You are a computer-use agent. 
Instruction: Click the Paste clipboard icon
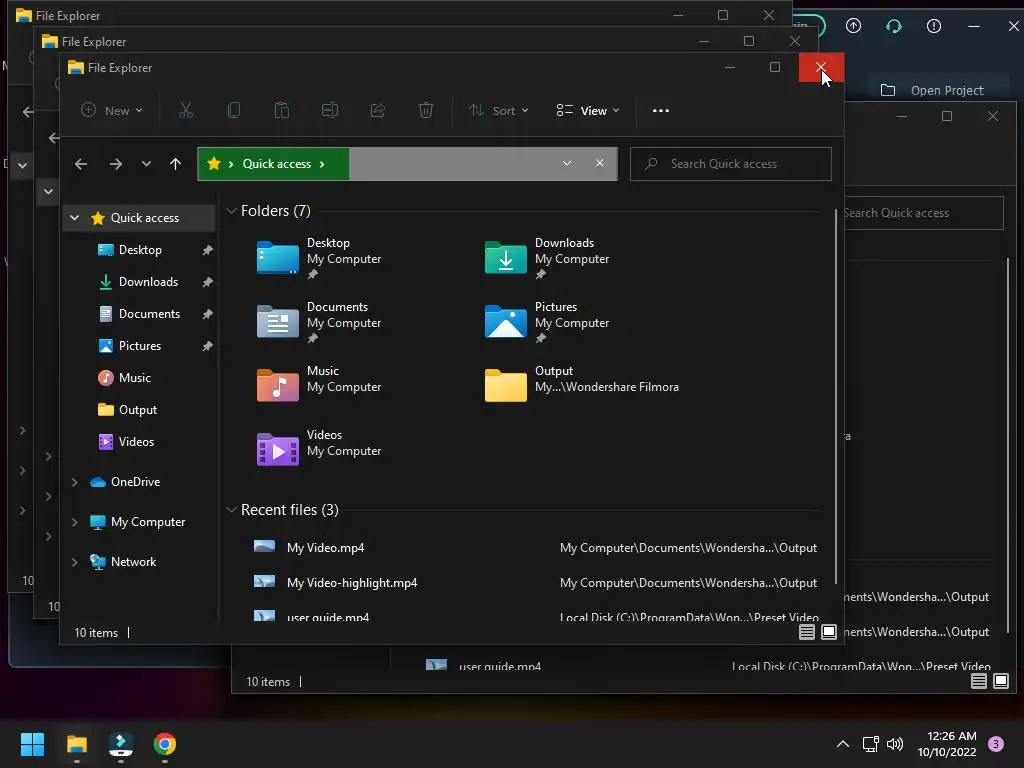pos(281,110)
